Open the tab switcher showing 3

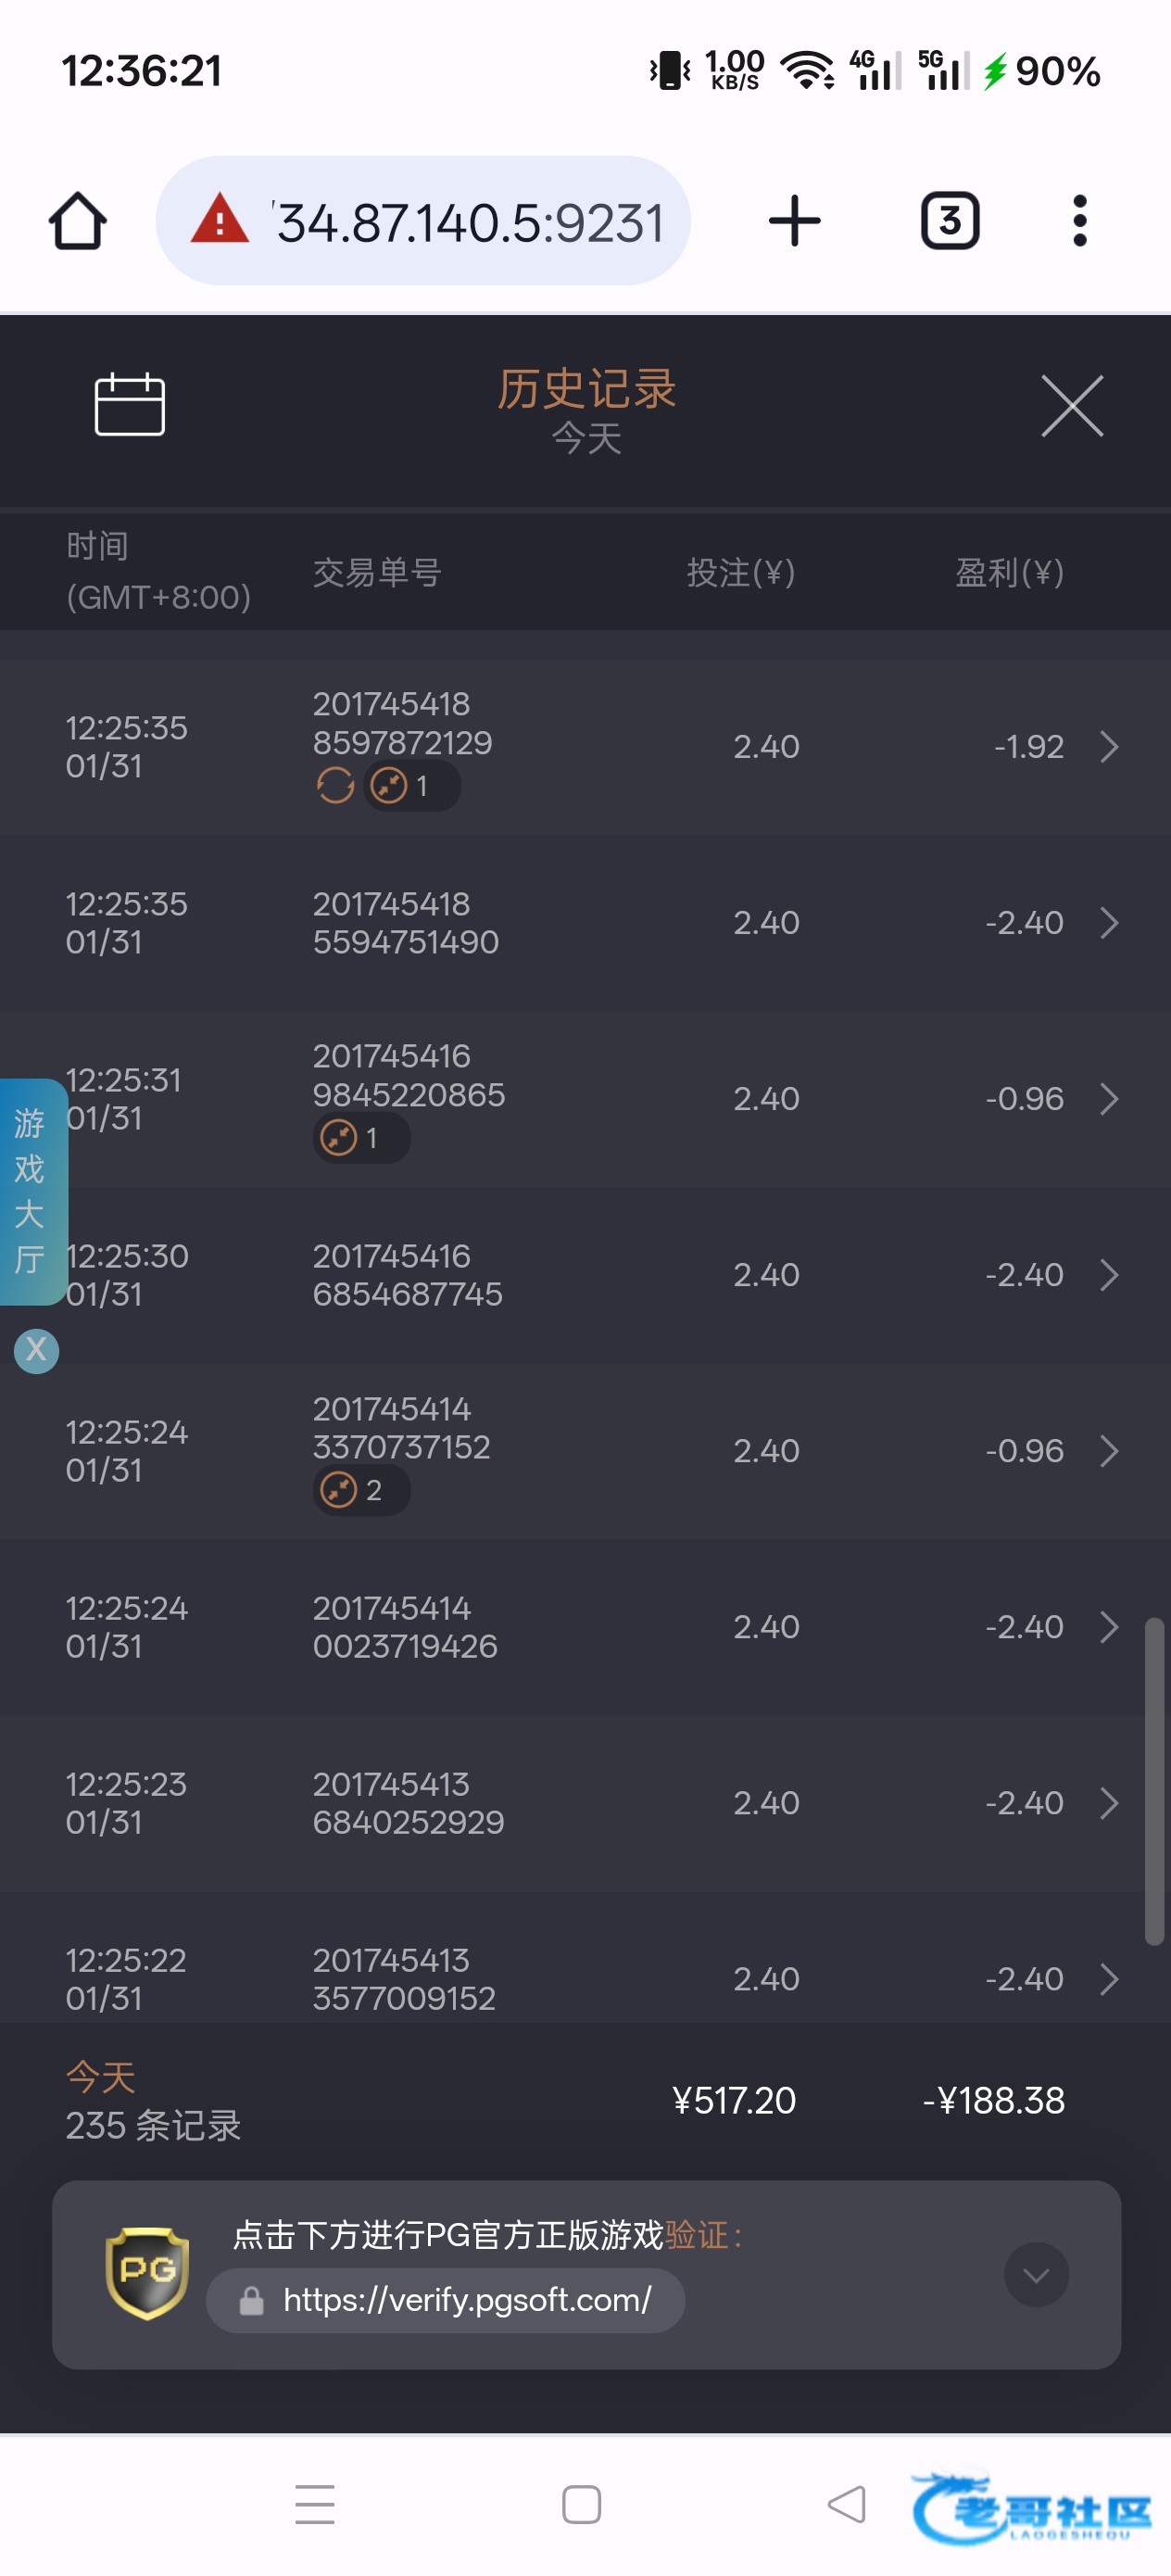(x=949, y=221)
